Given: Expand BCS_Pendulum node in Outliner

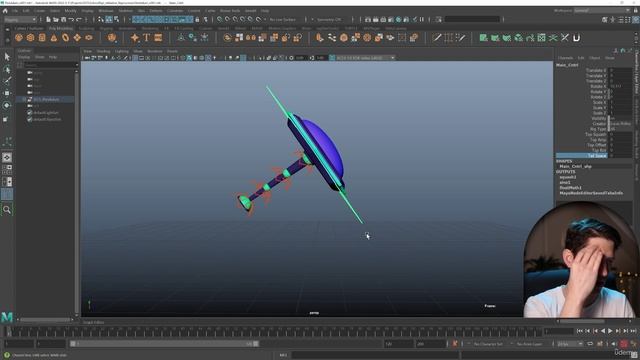Looking at the screenshot, I should pyautogui.click(x=24, y=100).
